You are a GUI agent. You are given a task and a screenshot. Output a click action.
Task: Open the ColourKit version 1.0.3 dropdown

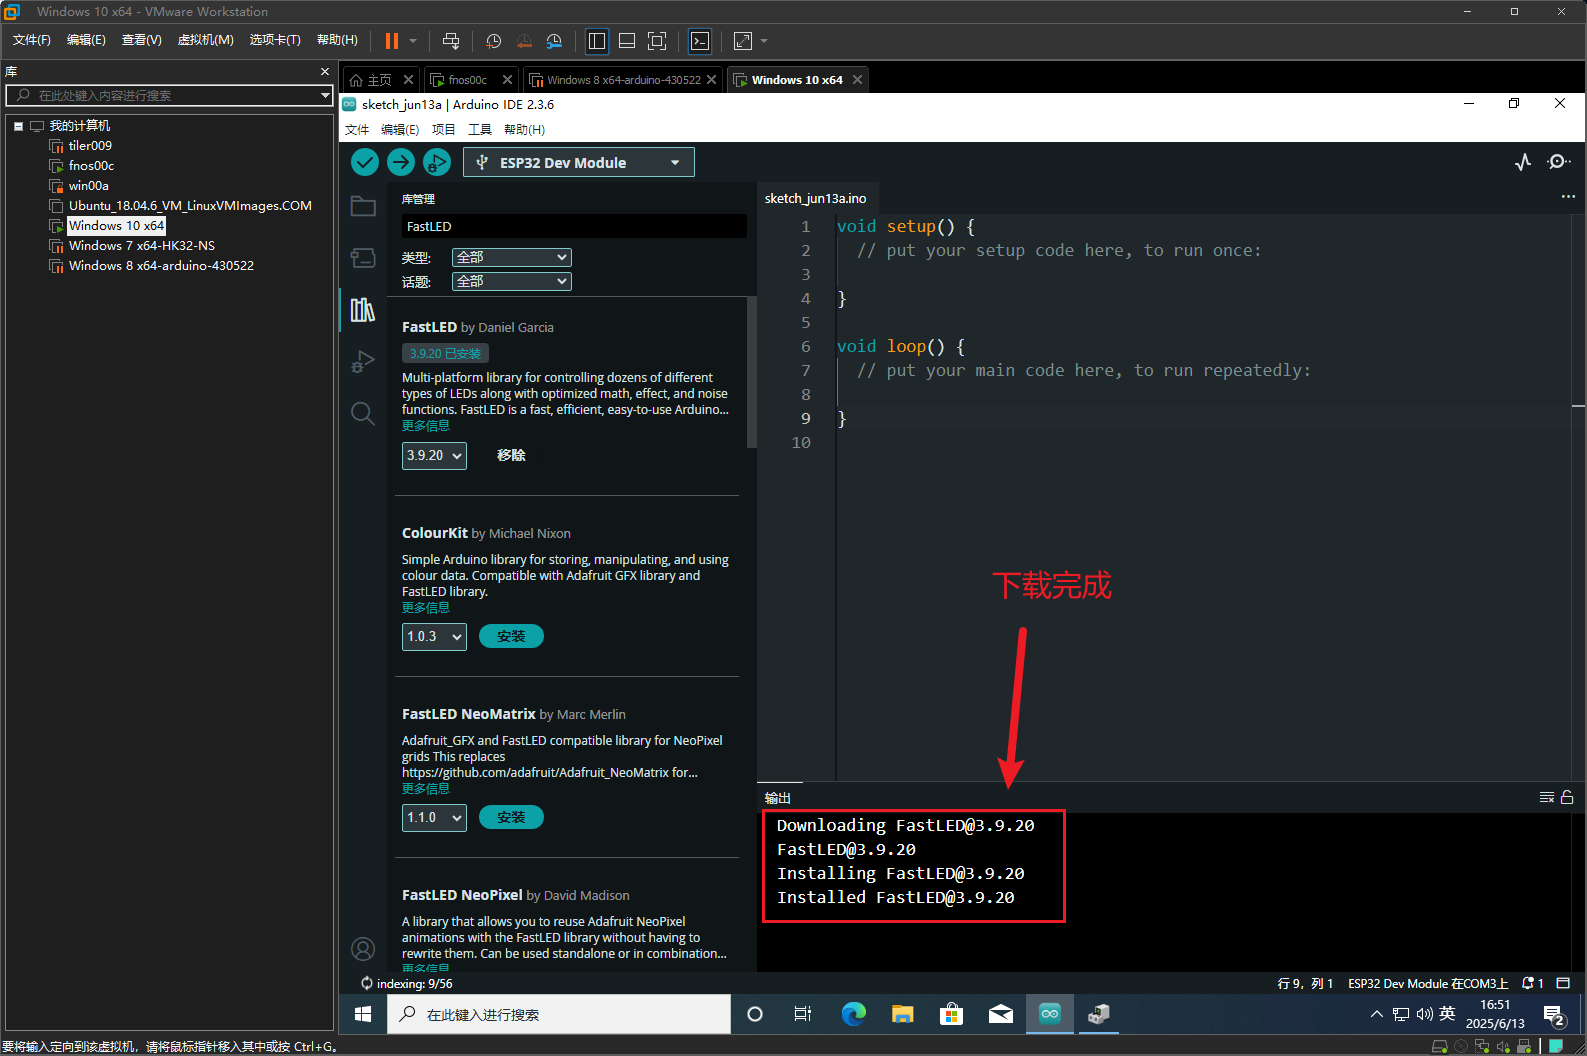pyautogui.click(x=434, y=636)
